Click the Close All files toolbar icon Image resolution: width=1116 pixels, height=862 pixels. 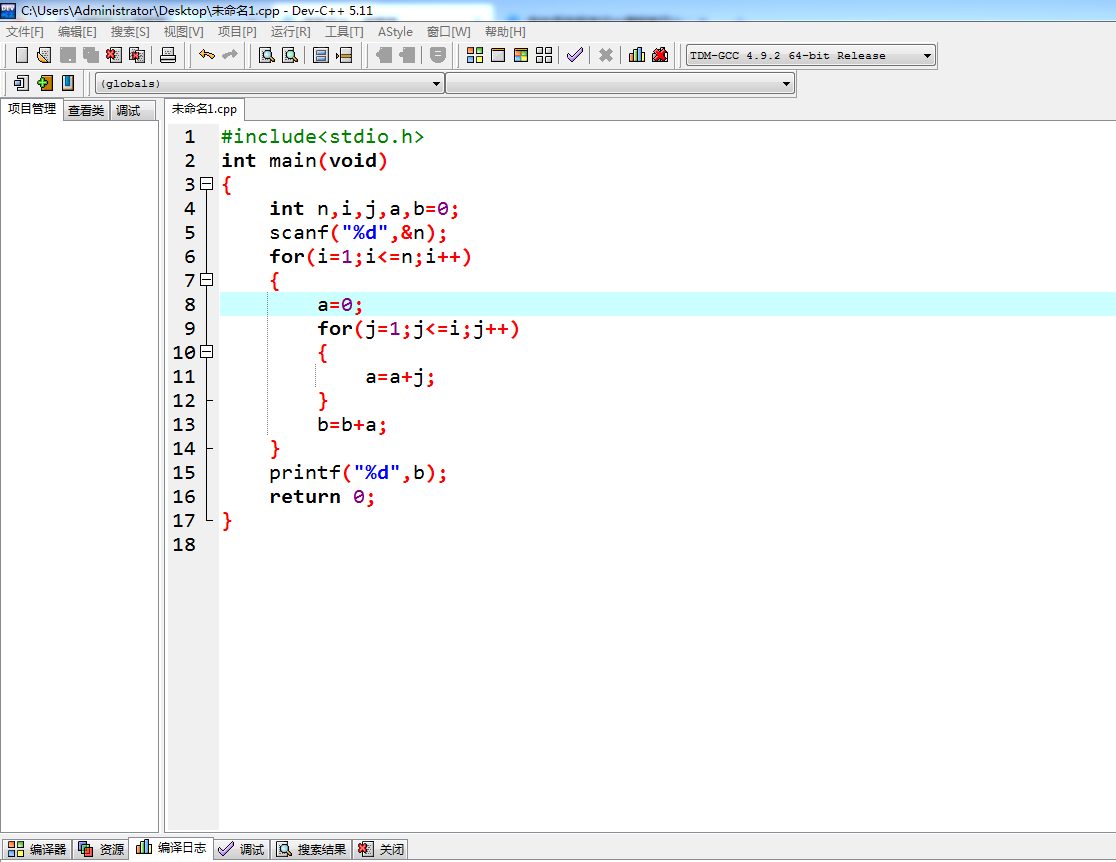pyautogui.click(x=137, y=55)
